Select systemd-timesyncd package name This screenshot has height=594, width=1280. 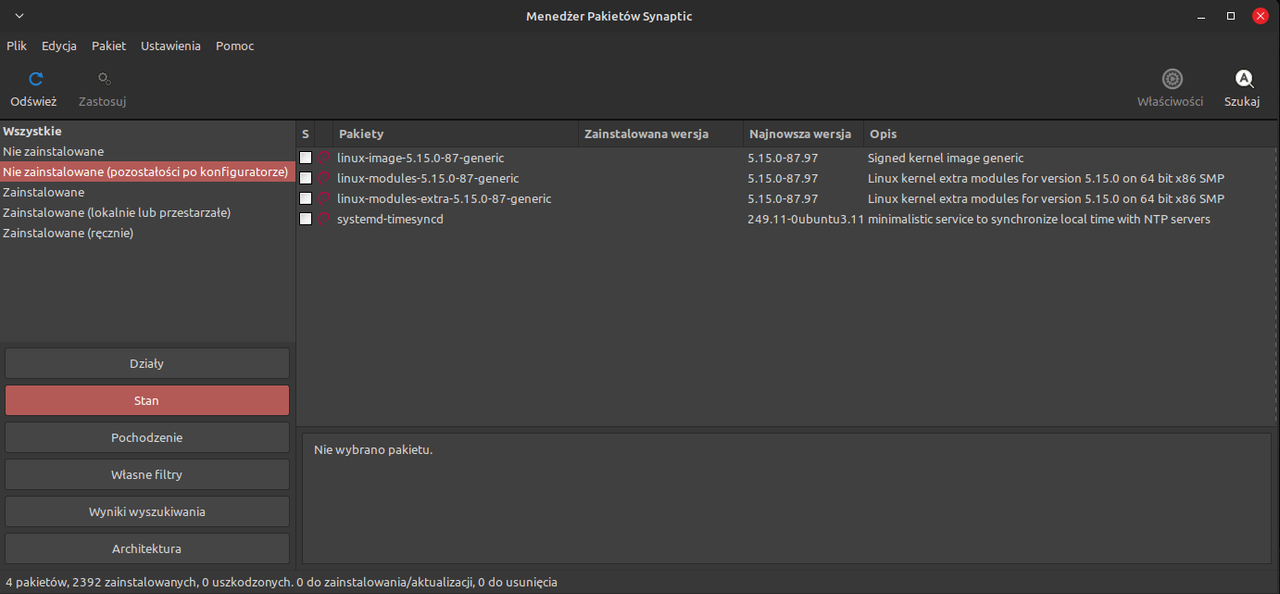pos(390,219)
